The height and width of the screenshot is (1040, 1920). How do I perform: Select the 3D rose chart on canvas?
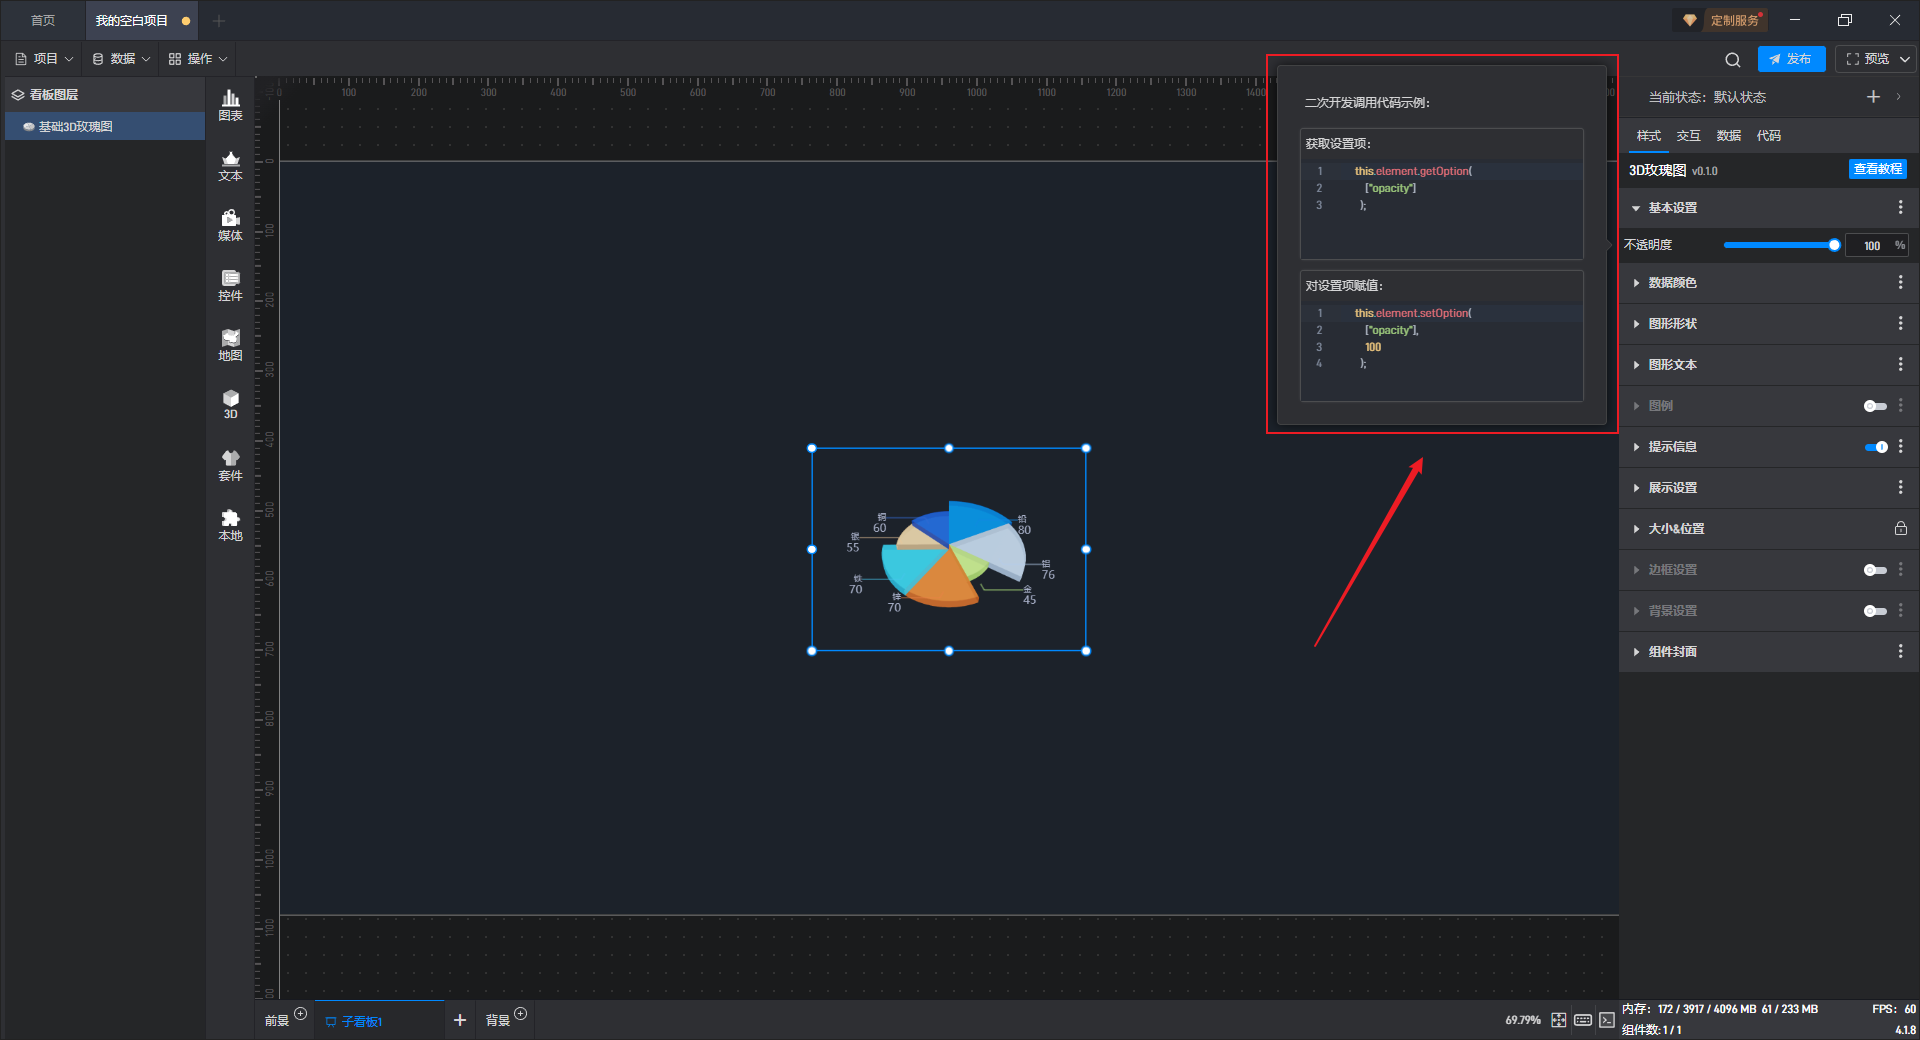949,550
